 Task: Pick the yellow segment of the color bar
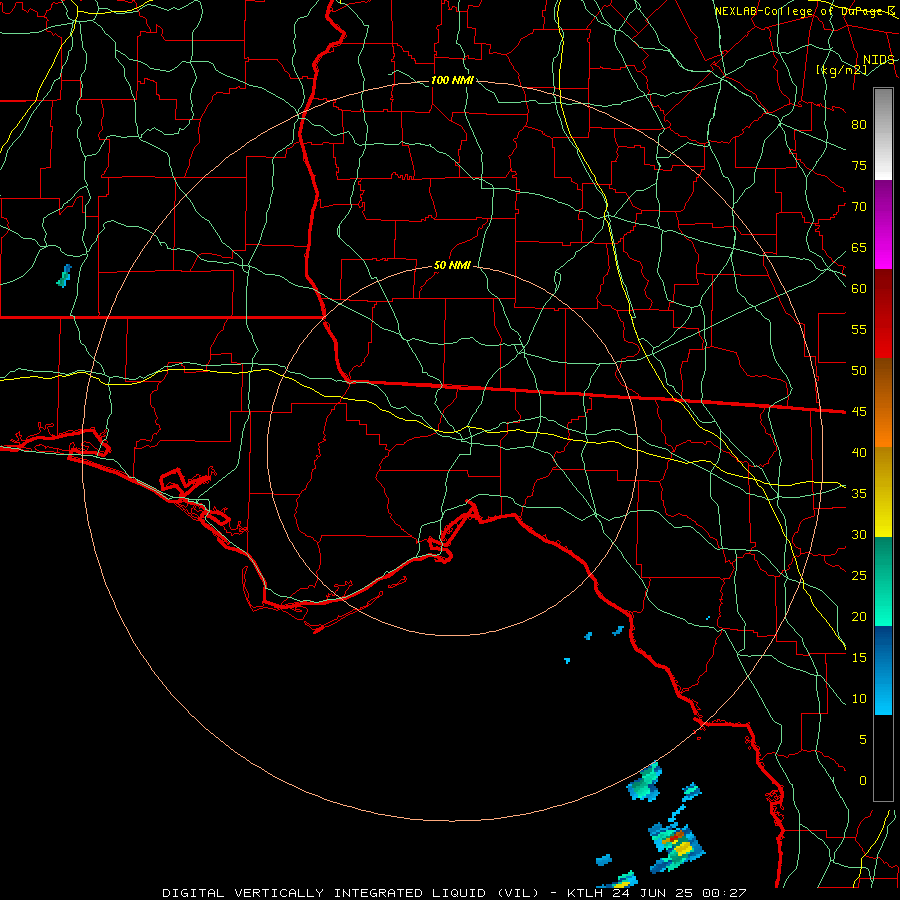click(883, 492)
